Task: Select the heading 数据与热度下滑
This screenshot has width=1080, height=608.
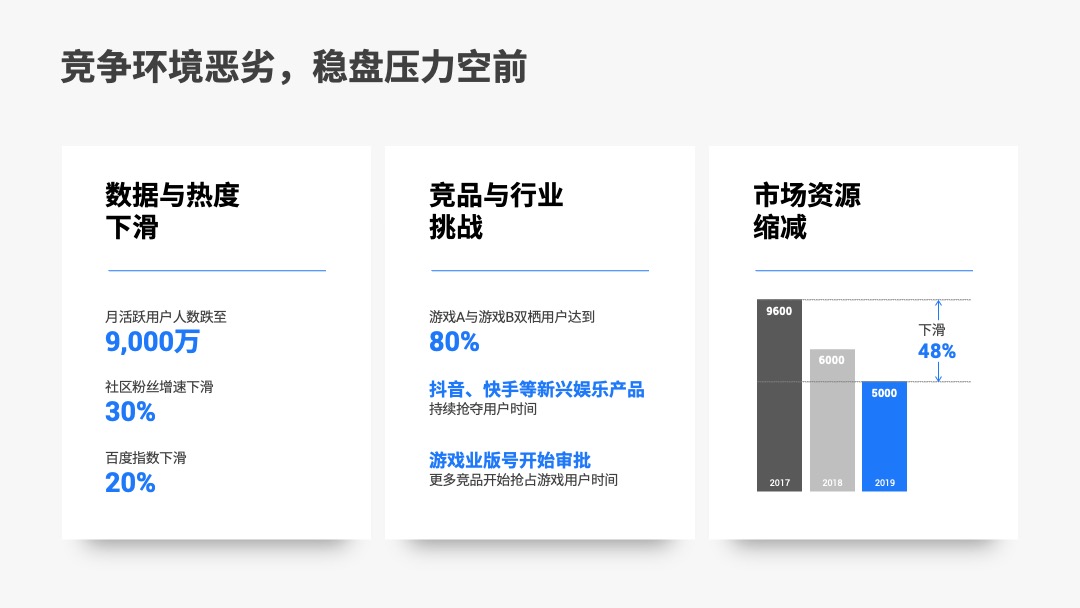Action: 172,211
